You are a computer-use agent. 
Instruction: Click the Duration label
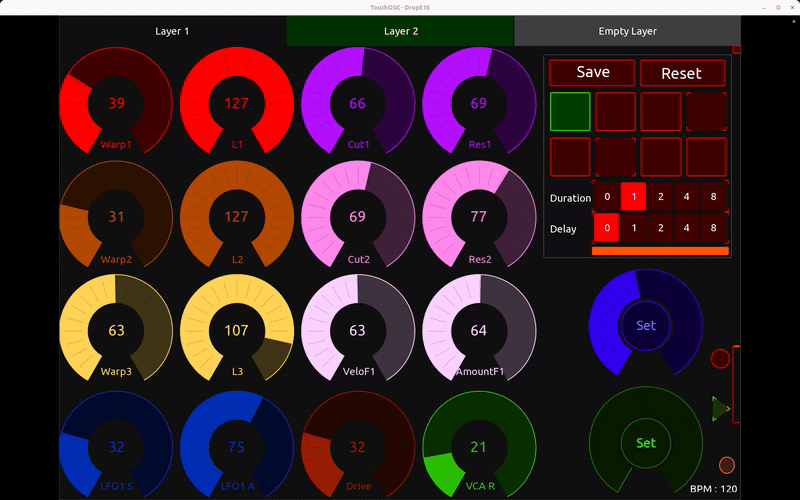point(570,198)
